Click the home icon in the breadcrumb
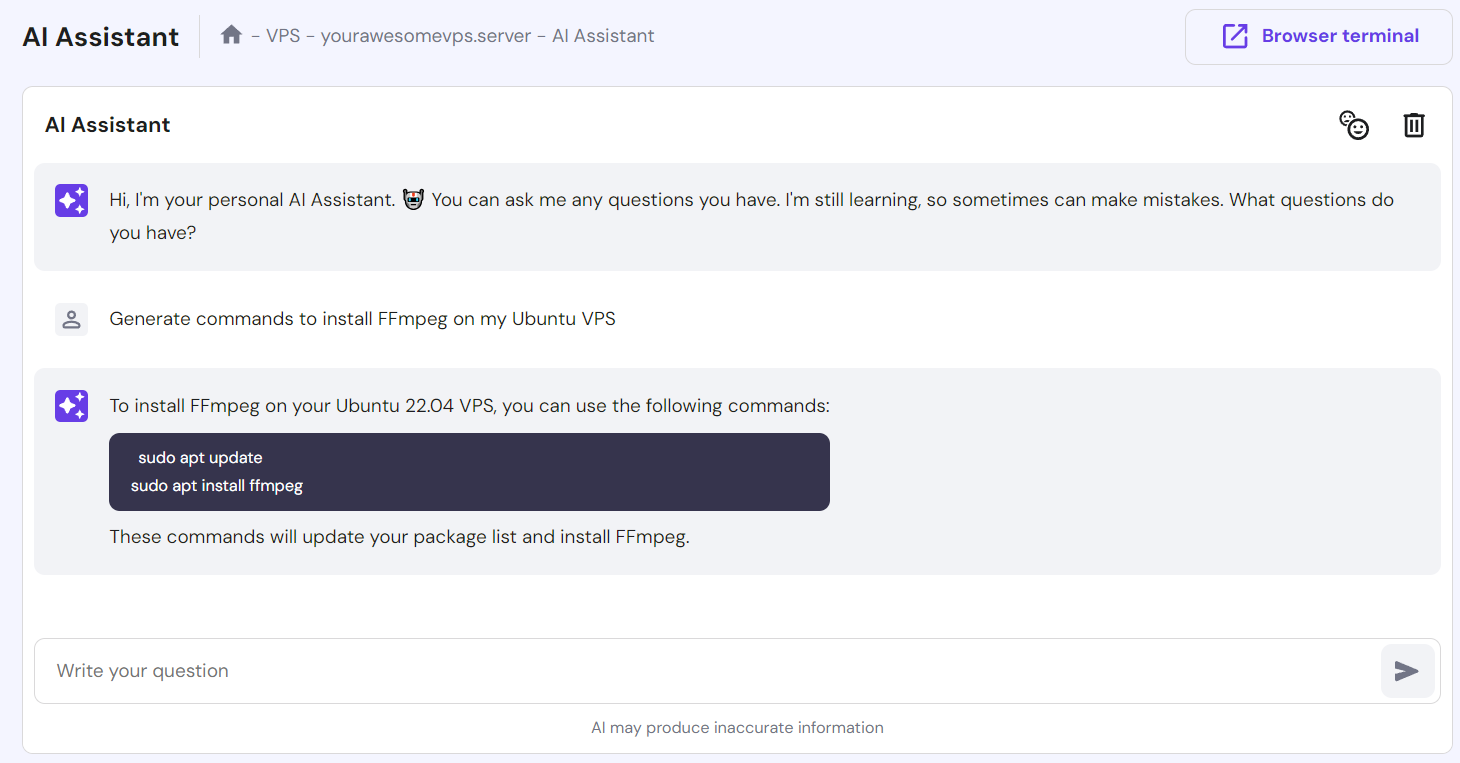 (x=232, y=36)
